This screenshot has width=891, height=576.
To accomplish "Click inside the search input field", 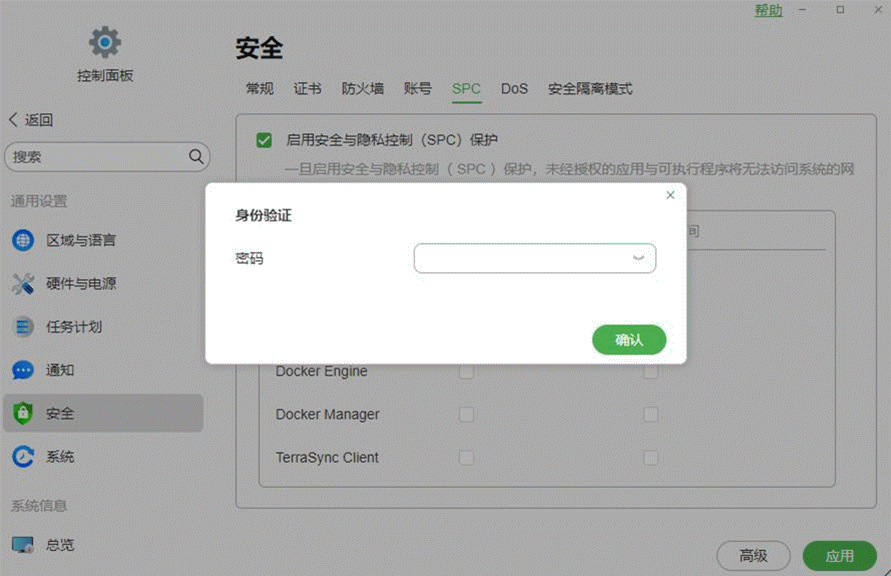I will tap(100, 156).
